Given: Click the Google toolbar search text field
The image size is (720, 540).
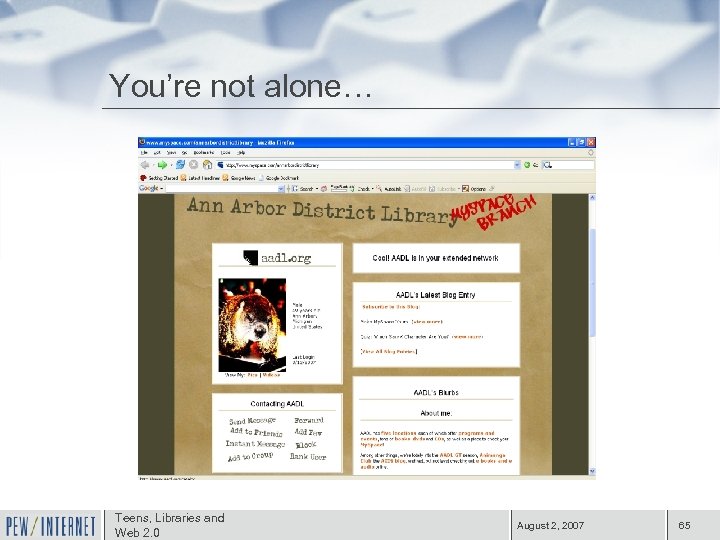Looking at the screenshot, I should [x=222, y=189].
